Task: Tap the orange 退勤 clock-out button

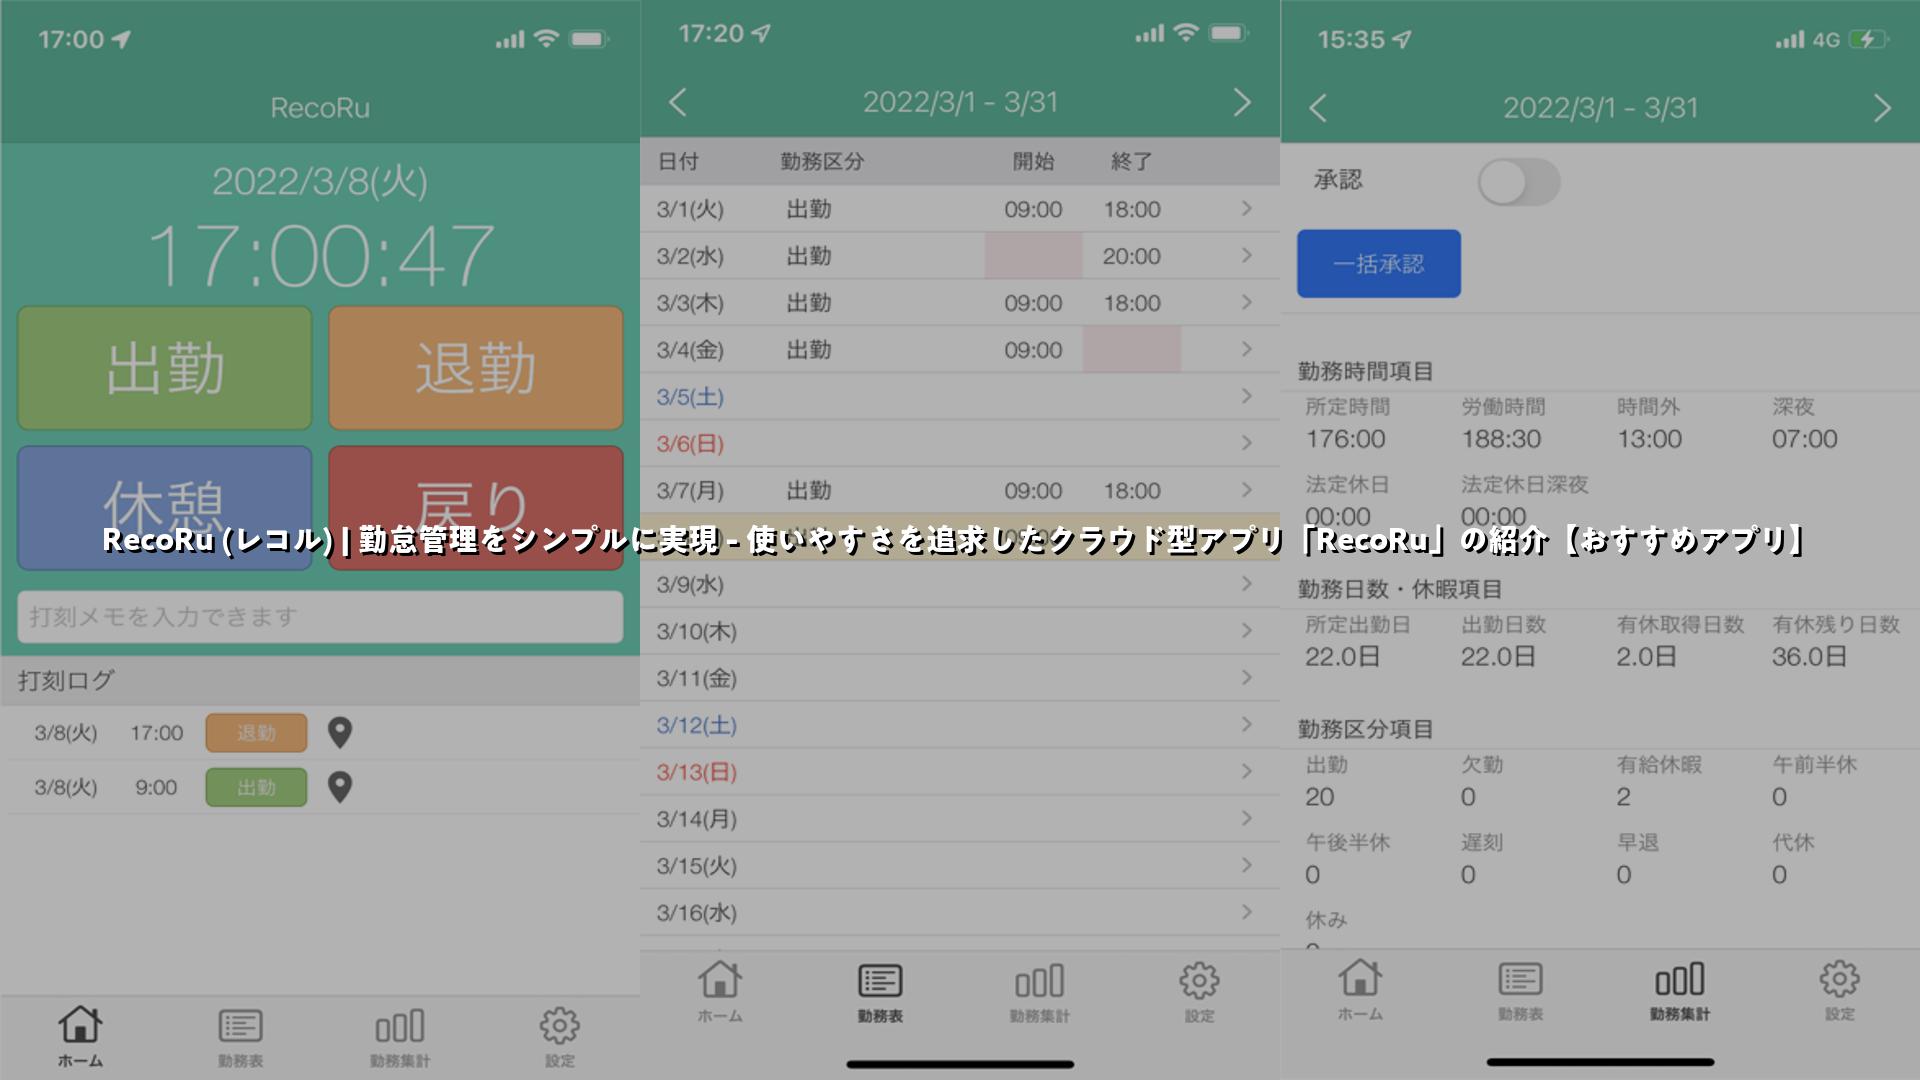Action: 476,368
